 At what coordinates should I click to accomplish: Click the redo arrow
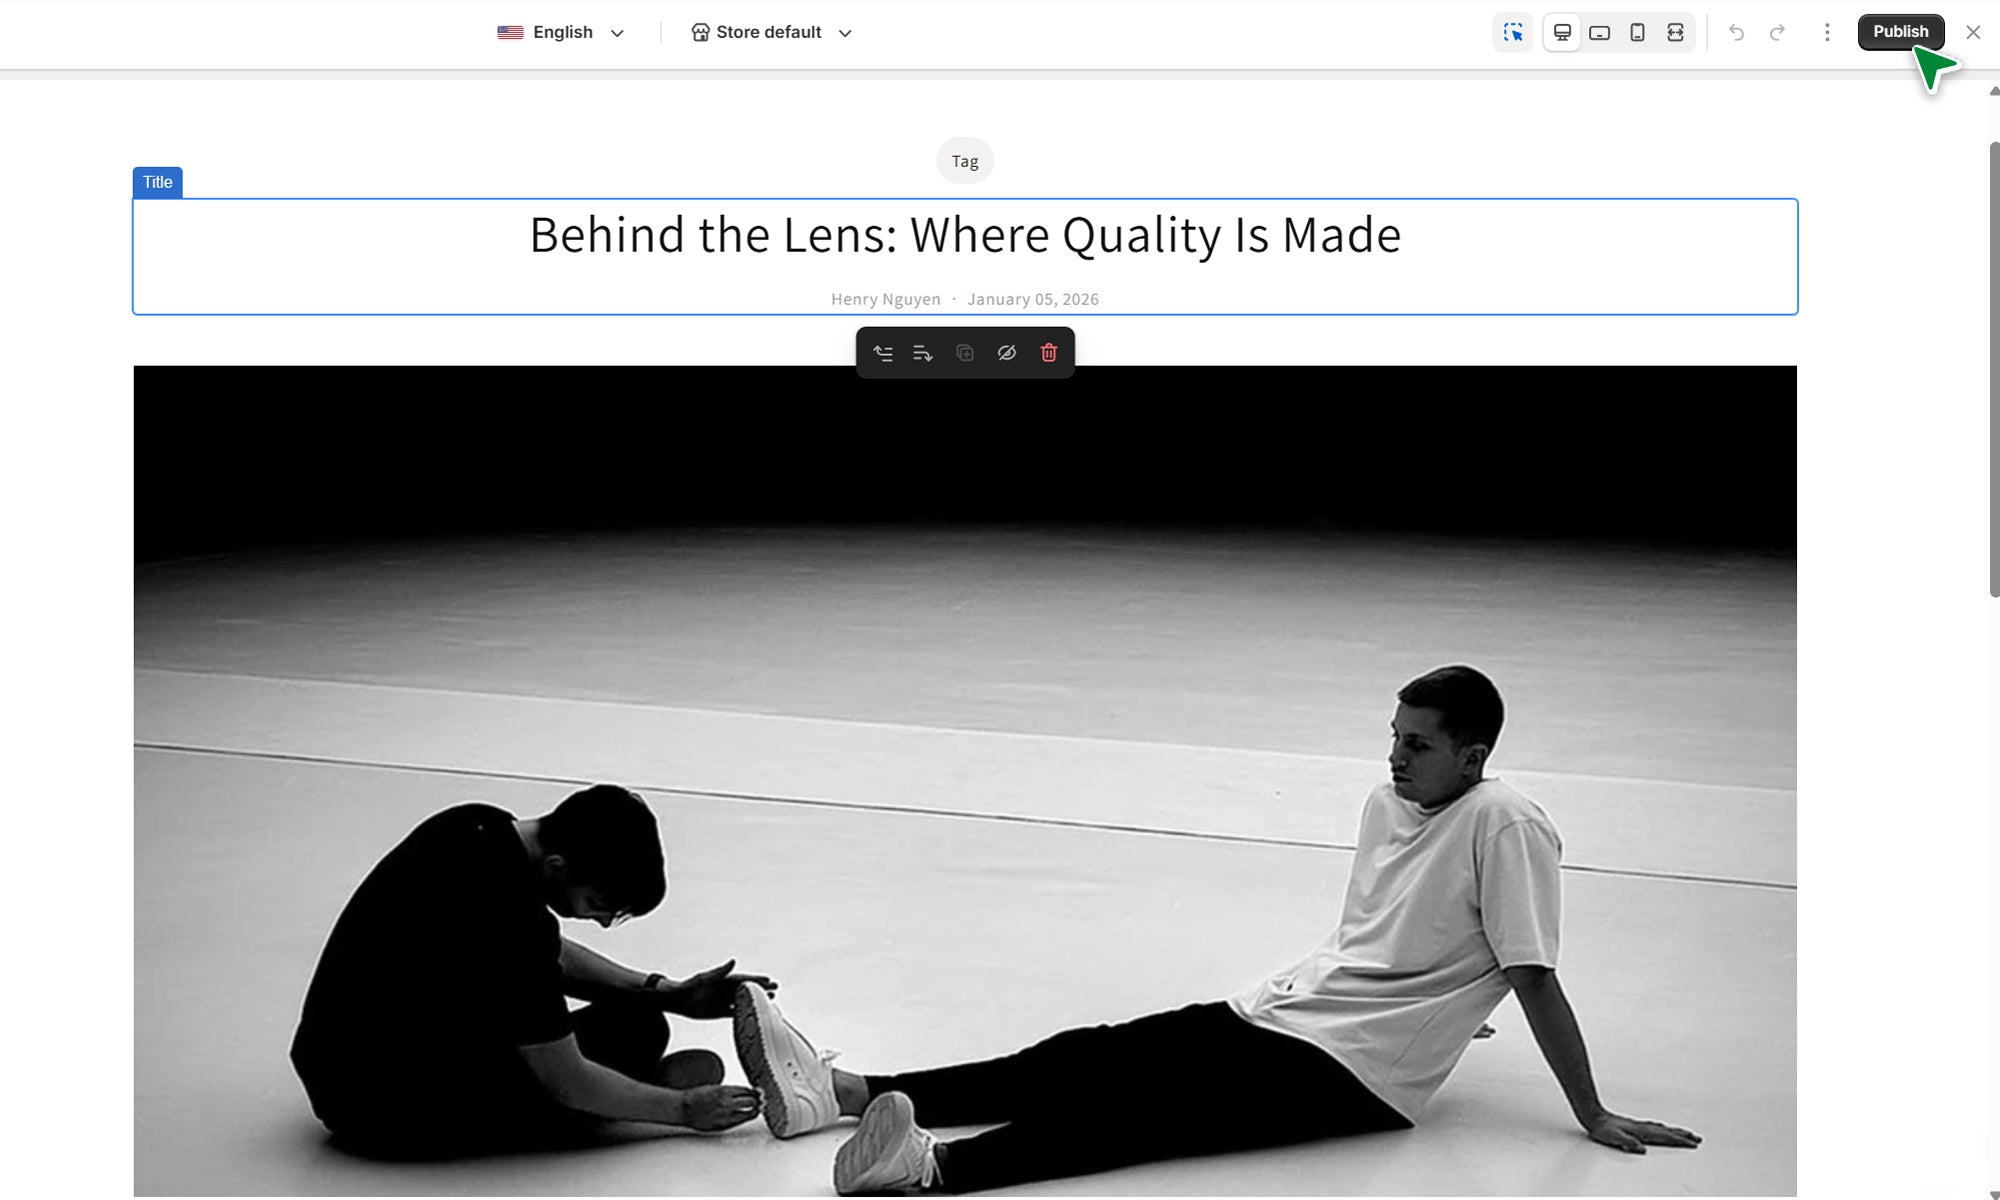click(x=1777, y=32)
